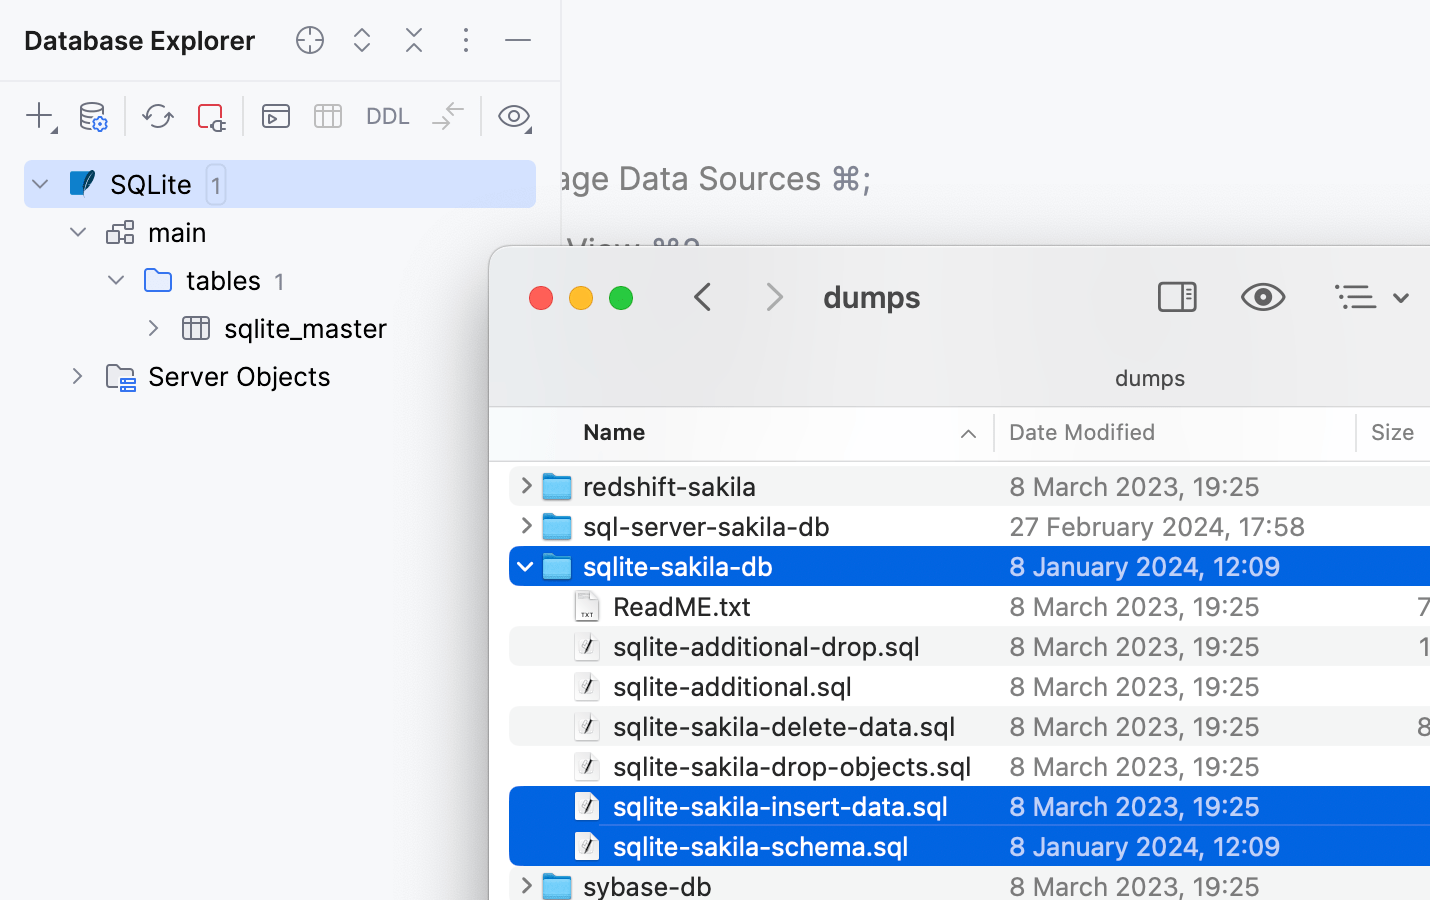Click the Finder back navigation button
The image size is (1430, 900).
[x=703, y=297]
